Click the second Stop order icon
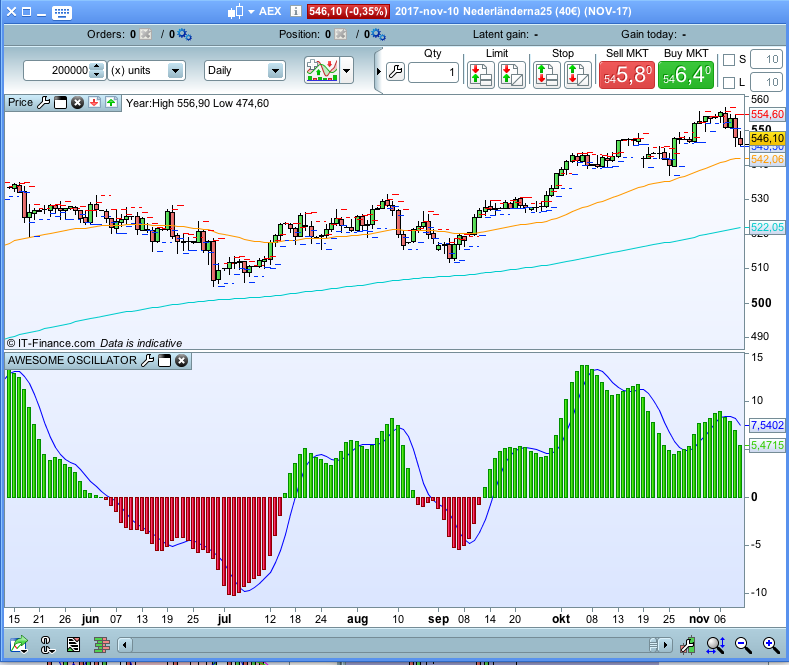 click(578, 74)
